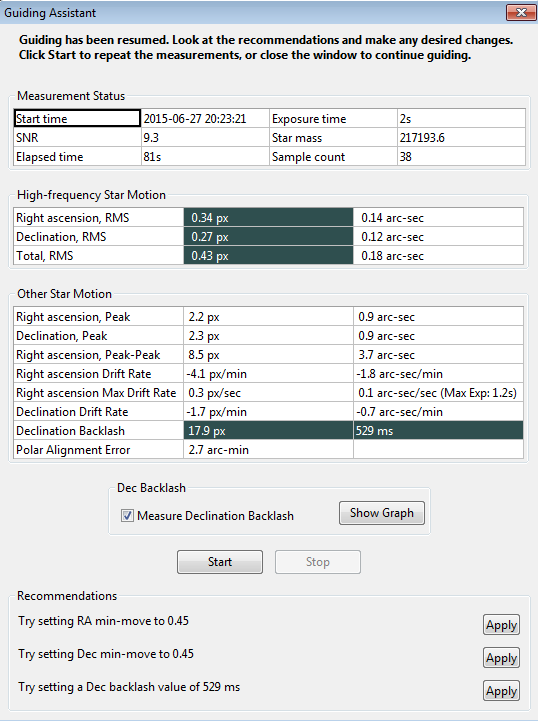
Task: Apply the RA min-move 0.45 recommendation
Action: [x=501, y=625]
